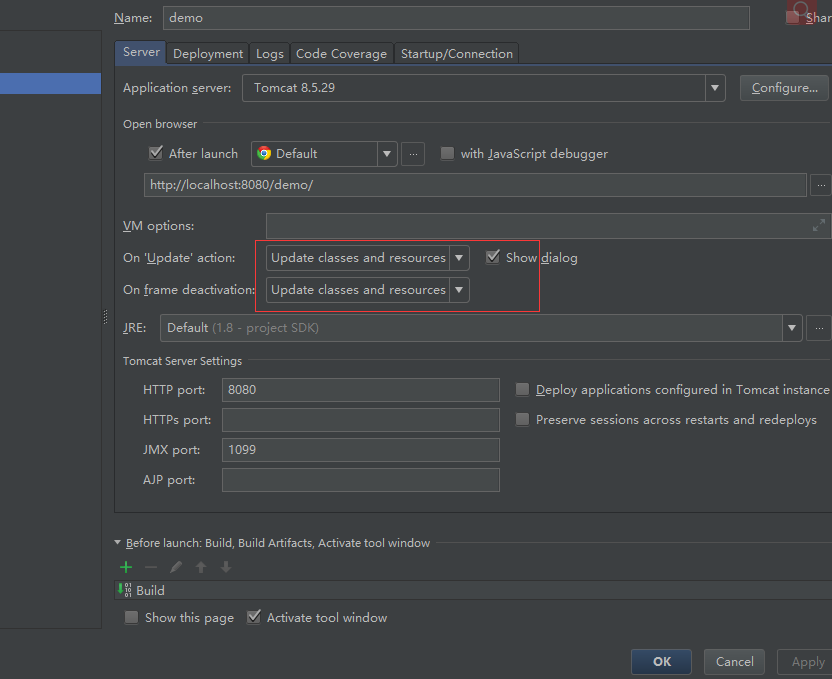Open the On 'Update' action dropdown
The height and width of the screenshot is (679, 832).
pyautogui.click(x=459, y=258)
